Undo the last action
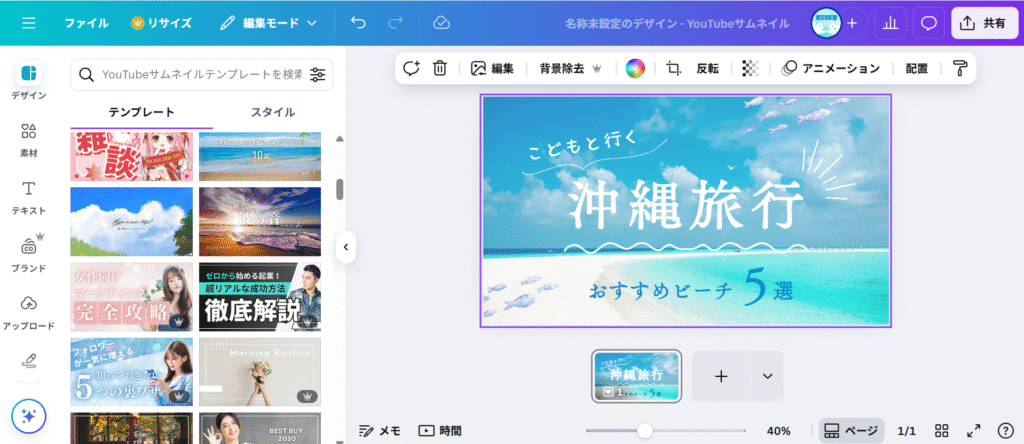1024x444 pixels. coord(358,22)
